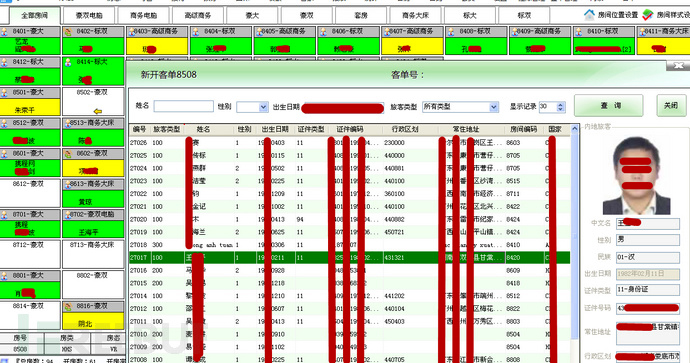Click the 关闭 button

click(671, 106)
